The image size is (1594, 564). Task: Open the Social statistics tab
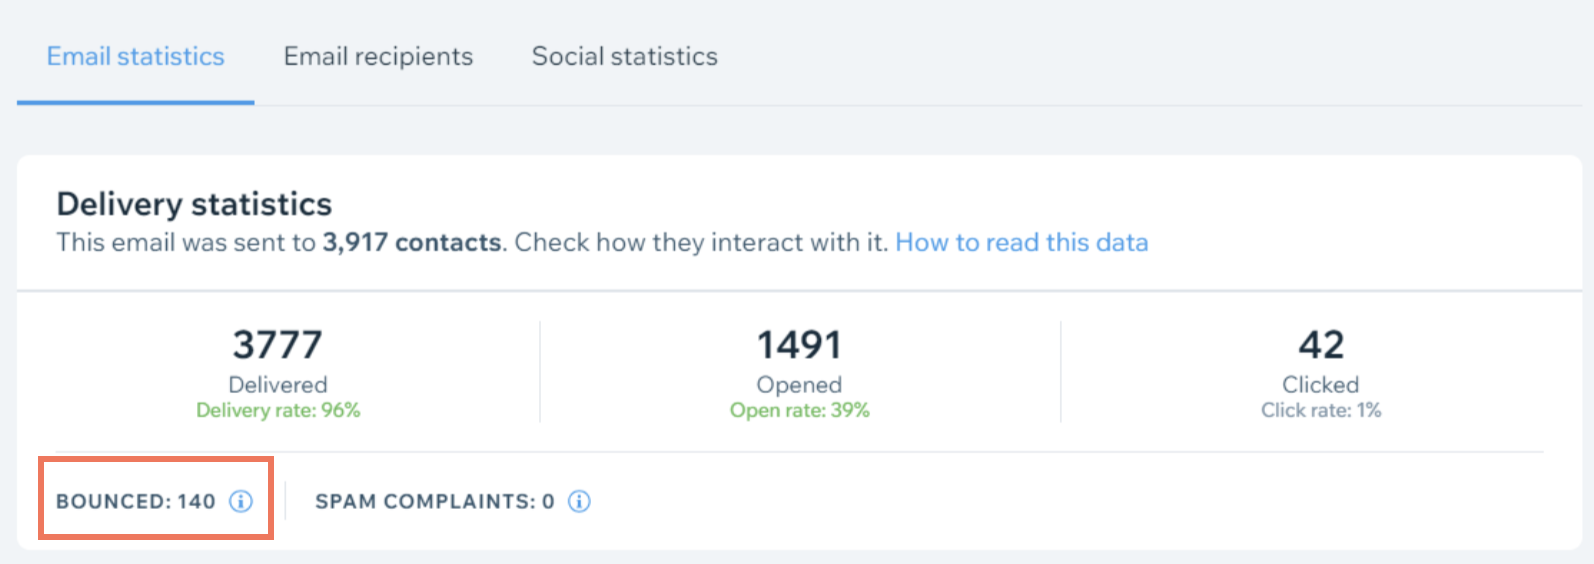625,56
